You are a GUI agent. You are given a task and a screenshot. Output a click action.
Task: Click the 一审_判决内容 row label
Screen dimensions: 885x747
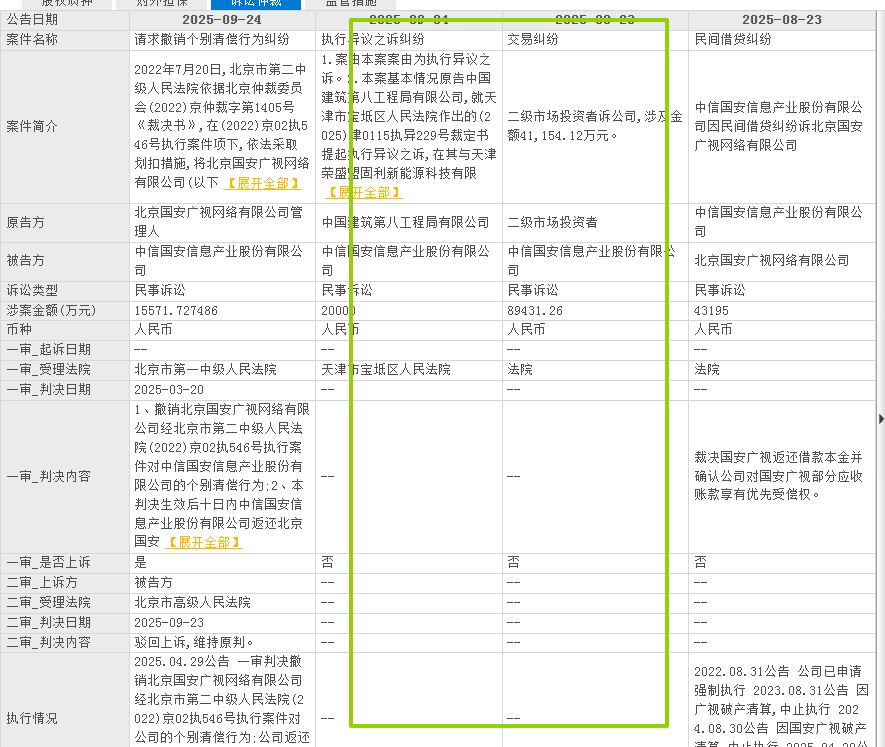[x=49, y=477]
